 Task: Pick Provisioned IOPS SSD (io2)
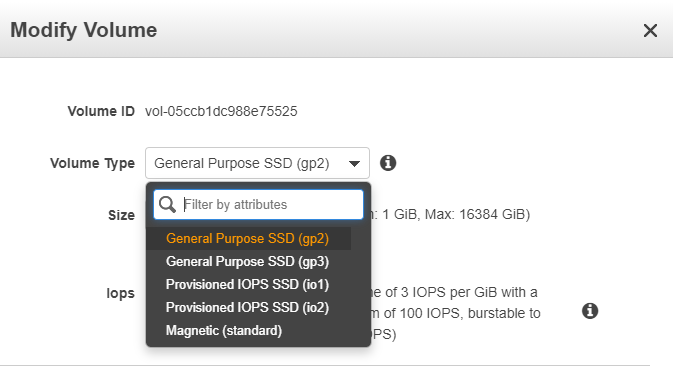coord(247,308)
